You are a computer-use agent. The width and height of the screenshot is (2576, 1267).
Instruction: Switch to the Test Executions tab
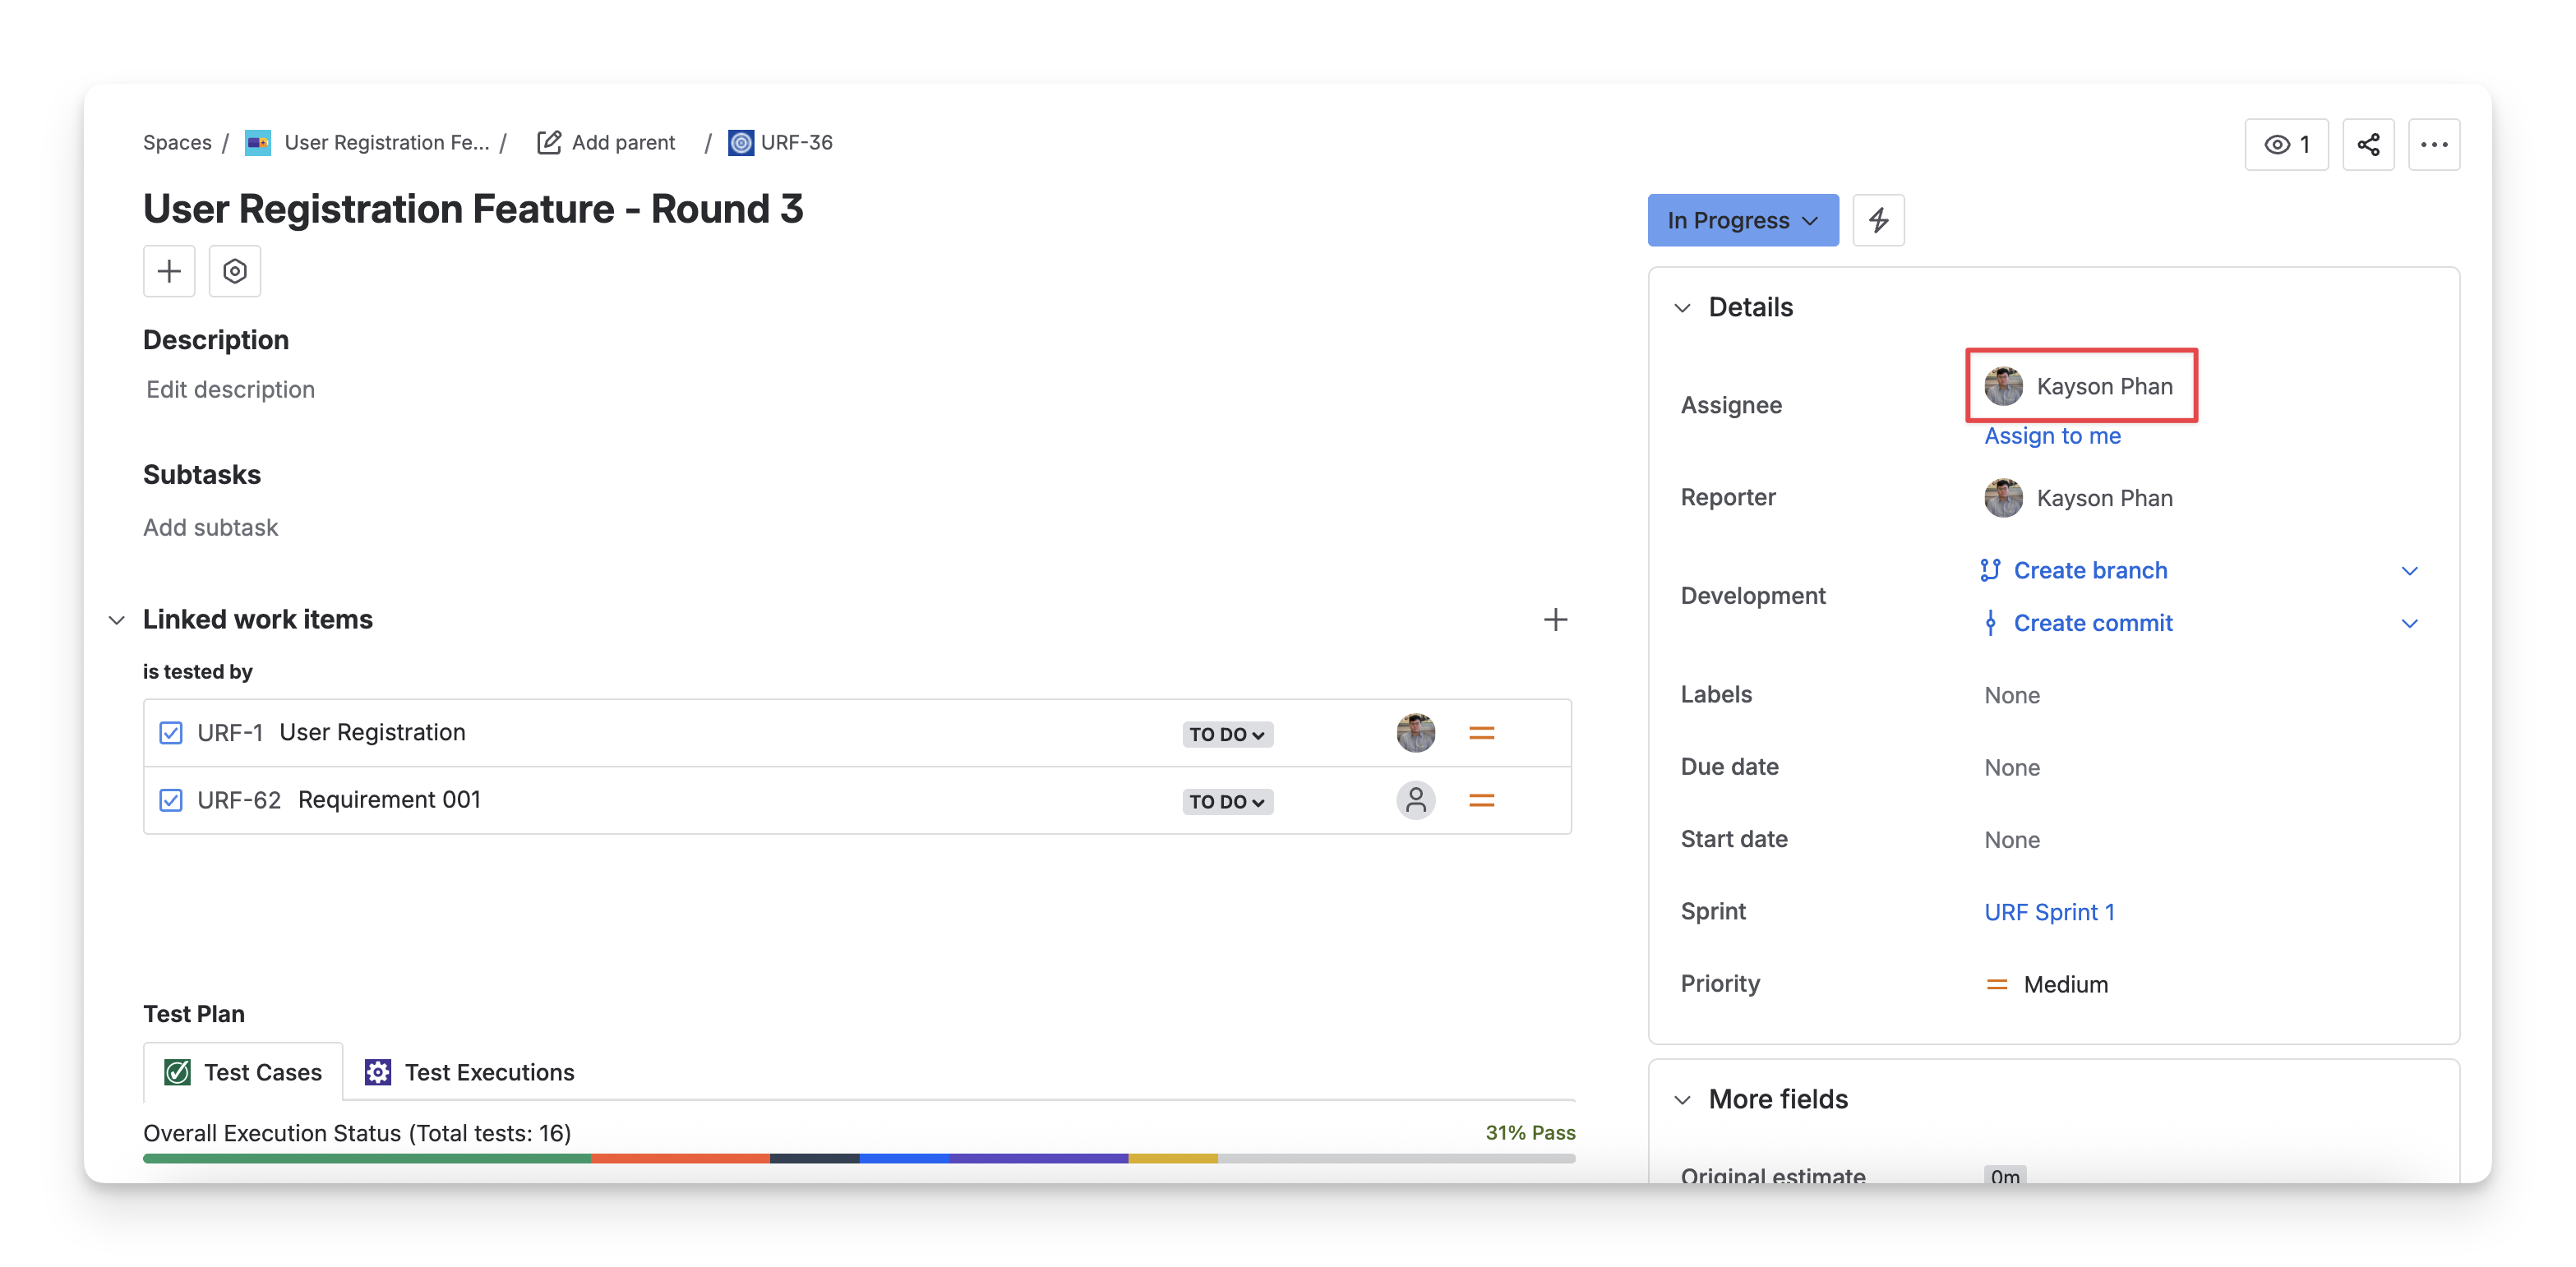(470, 1072)
